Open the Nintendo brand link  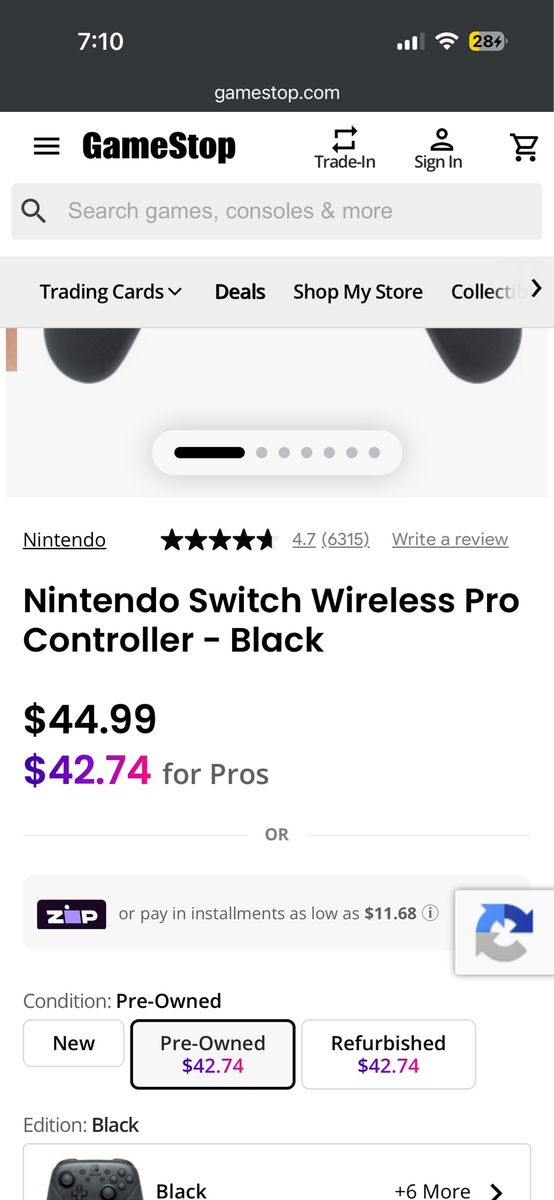64,540
